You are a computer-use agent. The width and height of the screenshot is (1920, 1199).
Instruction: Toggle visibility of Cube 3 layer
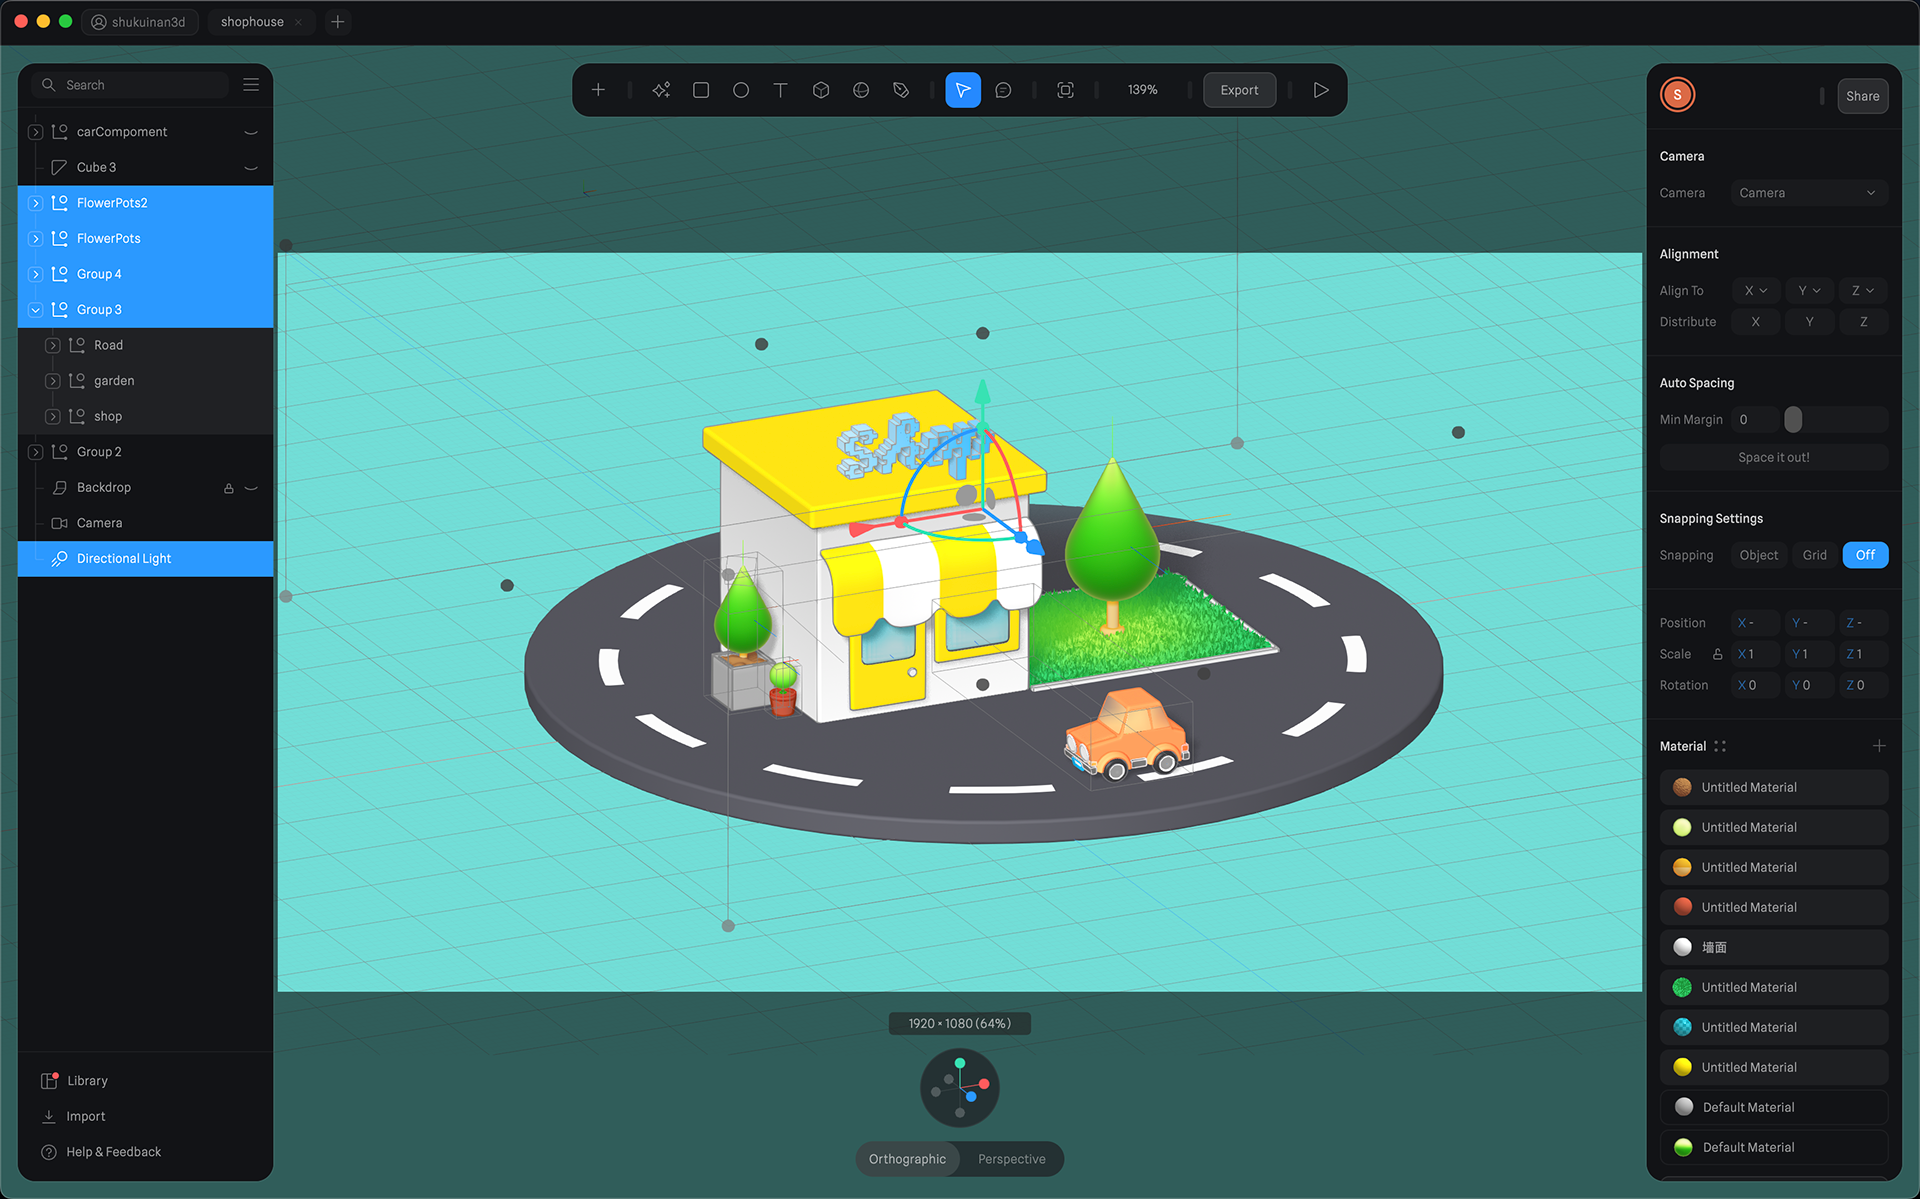[x=251, y=168]
